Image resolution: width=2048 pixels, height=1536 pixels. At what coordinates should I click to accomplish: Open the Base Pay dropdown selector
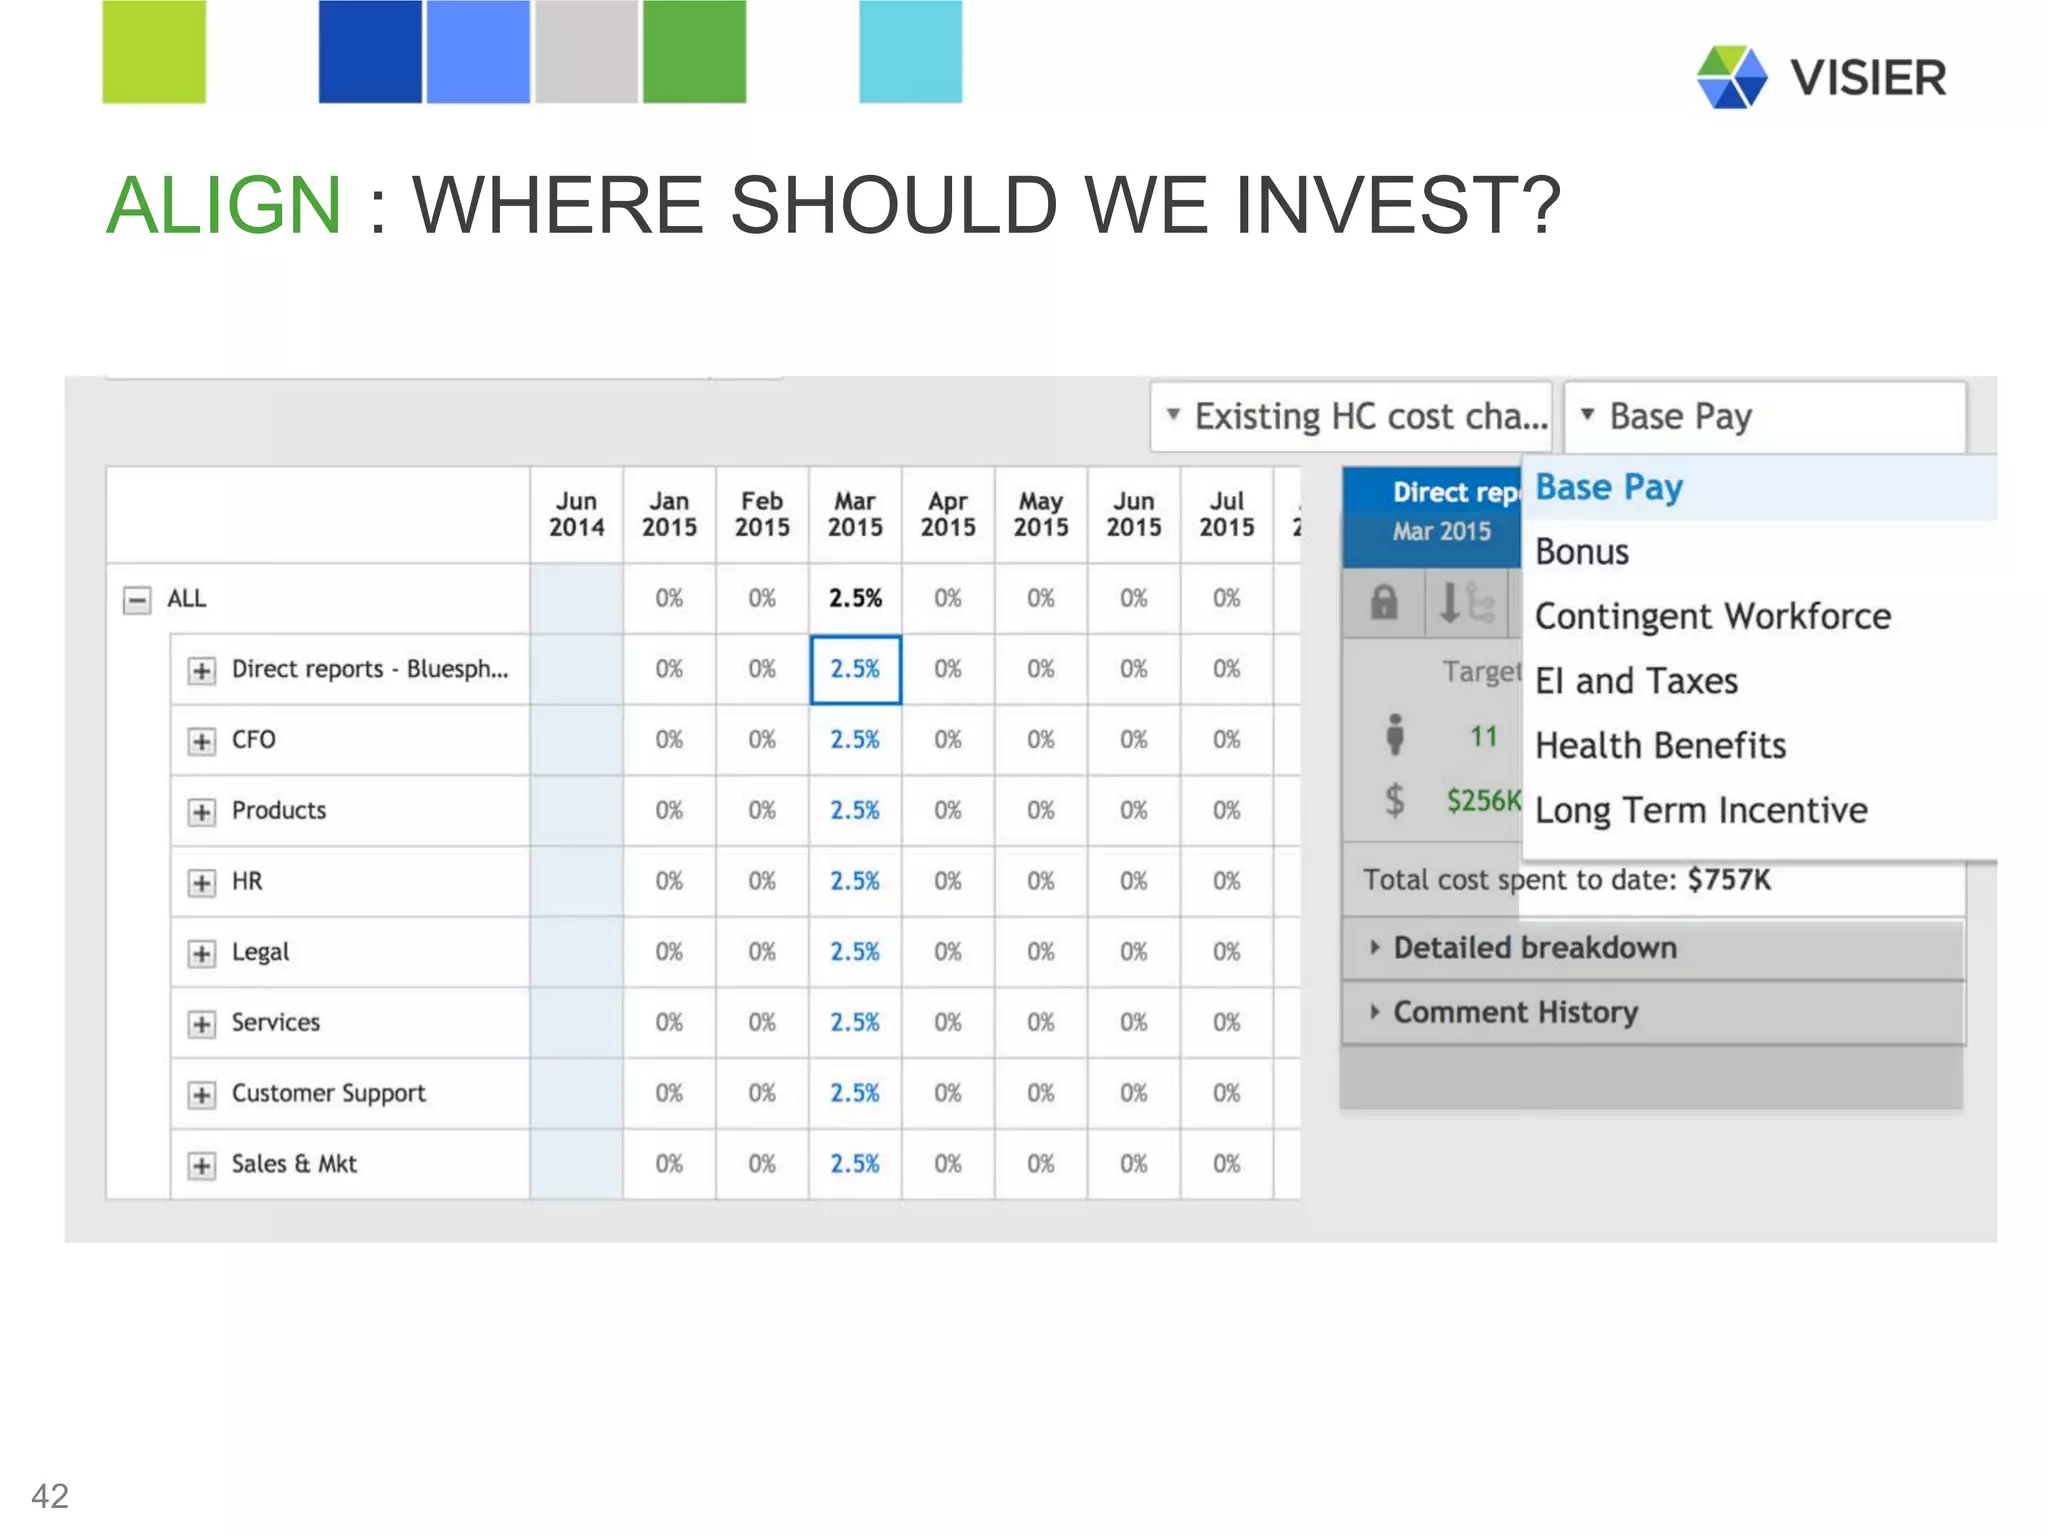tap(1765, 416)
